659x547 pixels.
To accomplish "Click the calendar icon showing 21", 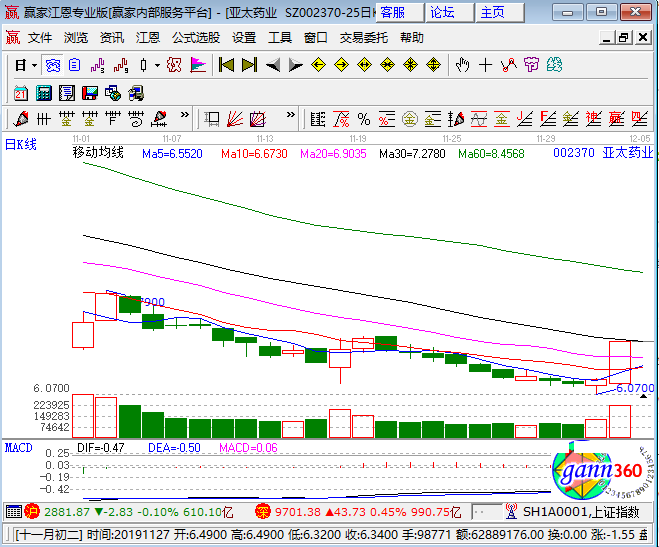I will coord(20,93).
